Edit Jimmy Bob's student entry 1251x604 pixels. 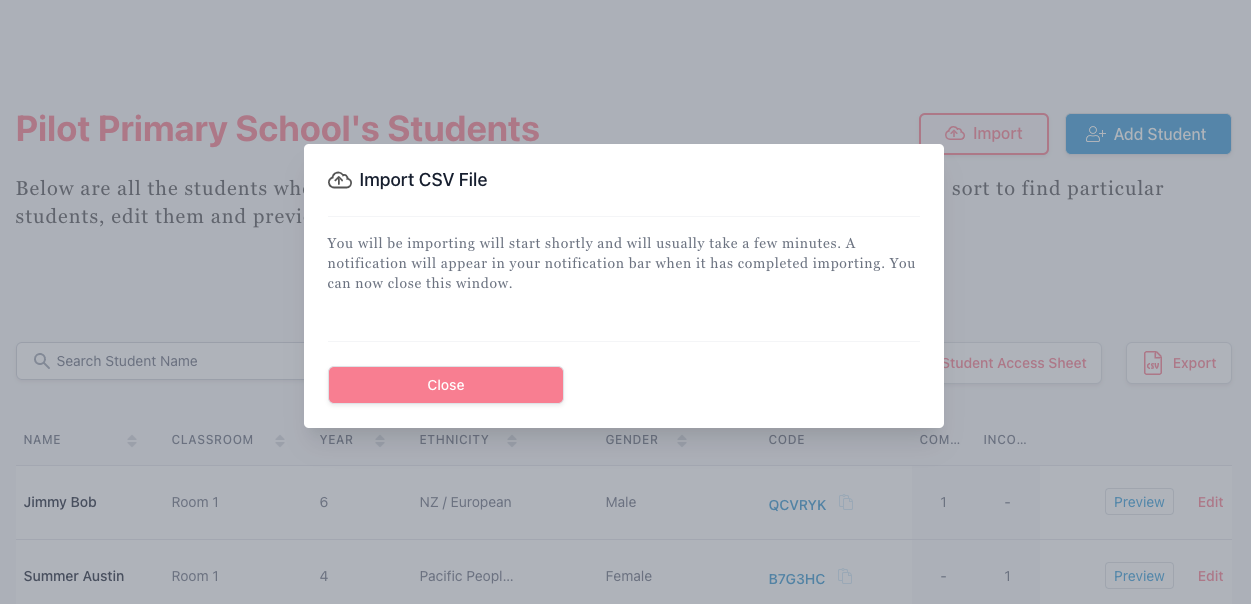coord(1210,502)
